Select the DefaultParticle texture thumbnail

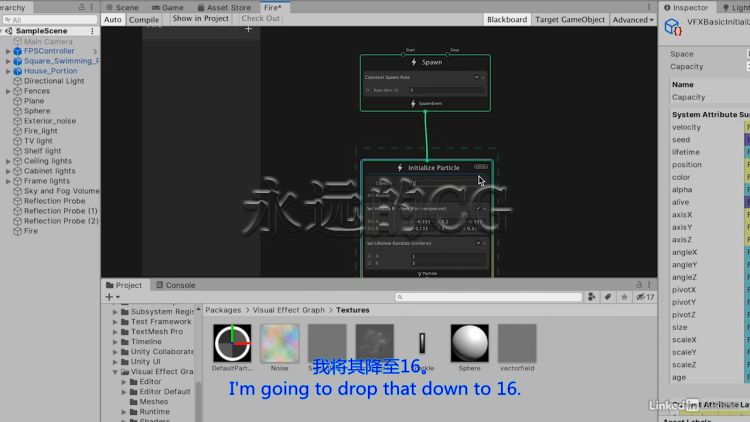click(232, 343)
